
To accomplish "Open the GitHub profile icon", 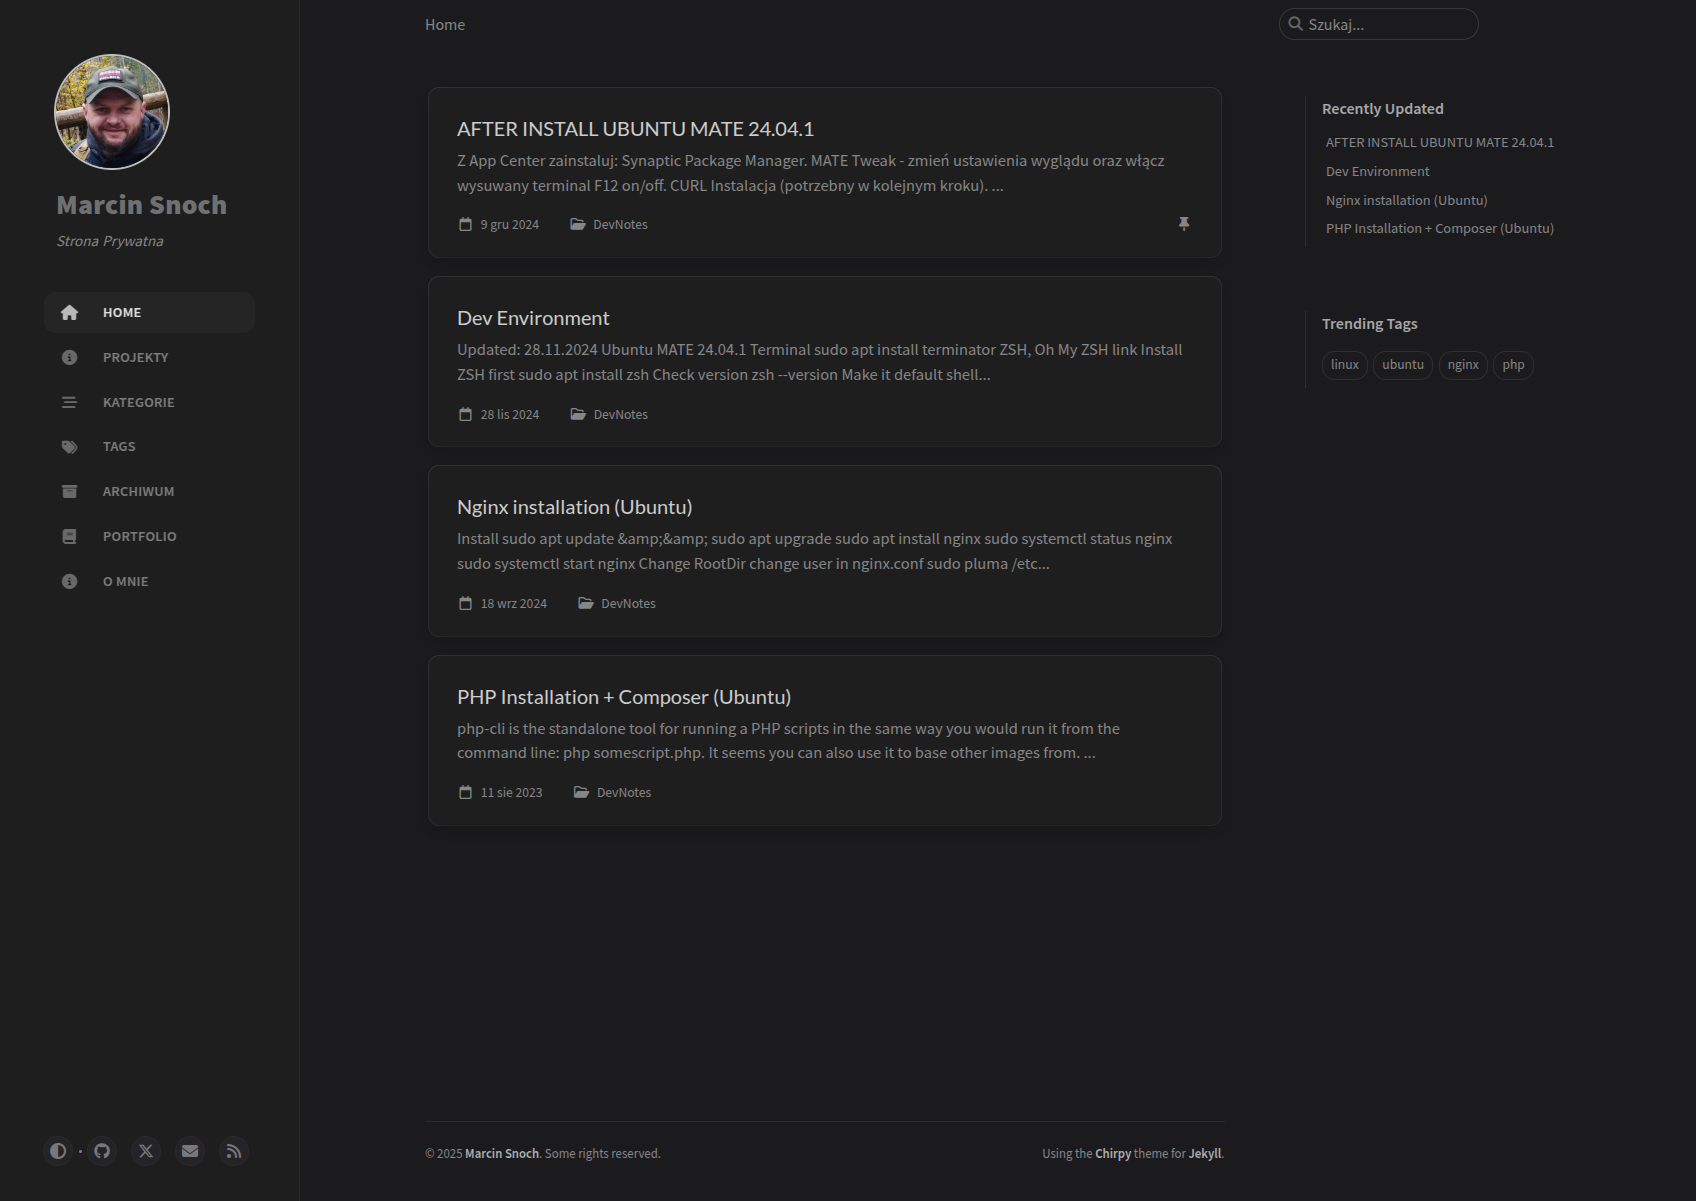I will (x=102, y=1151).
